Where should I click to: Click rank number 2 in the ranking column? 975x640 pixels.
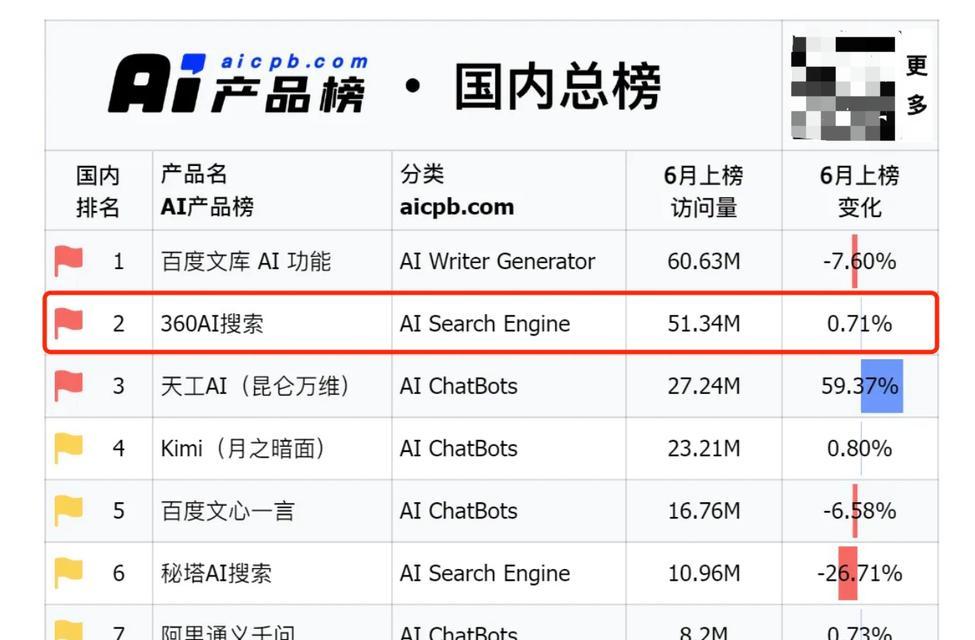point(118,323)
